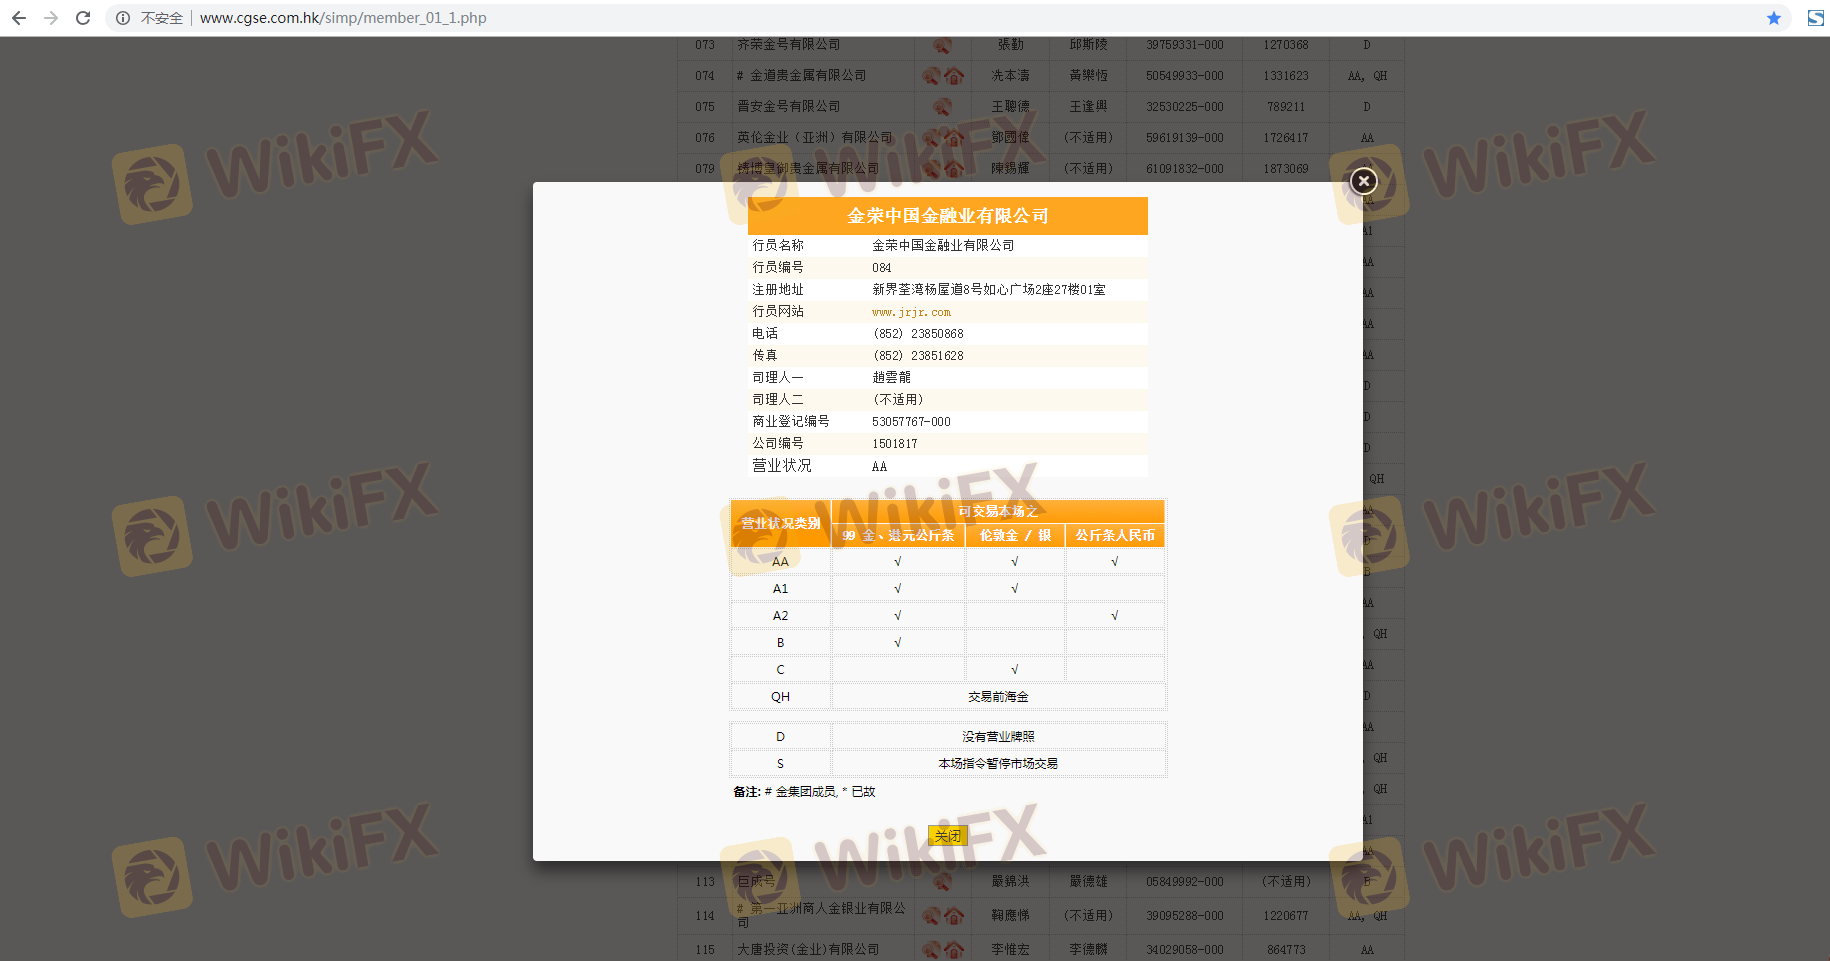Click the yellow 关闭 button

pos(947,836)
